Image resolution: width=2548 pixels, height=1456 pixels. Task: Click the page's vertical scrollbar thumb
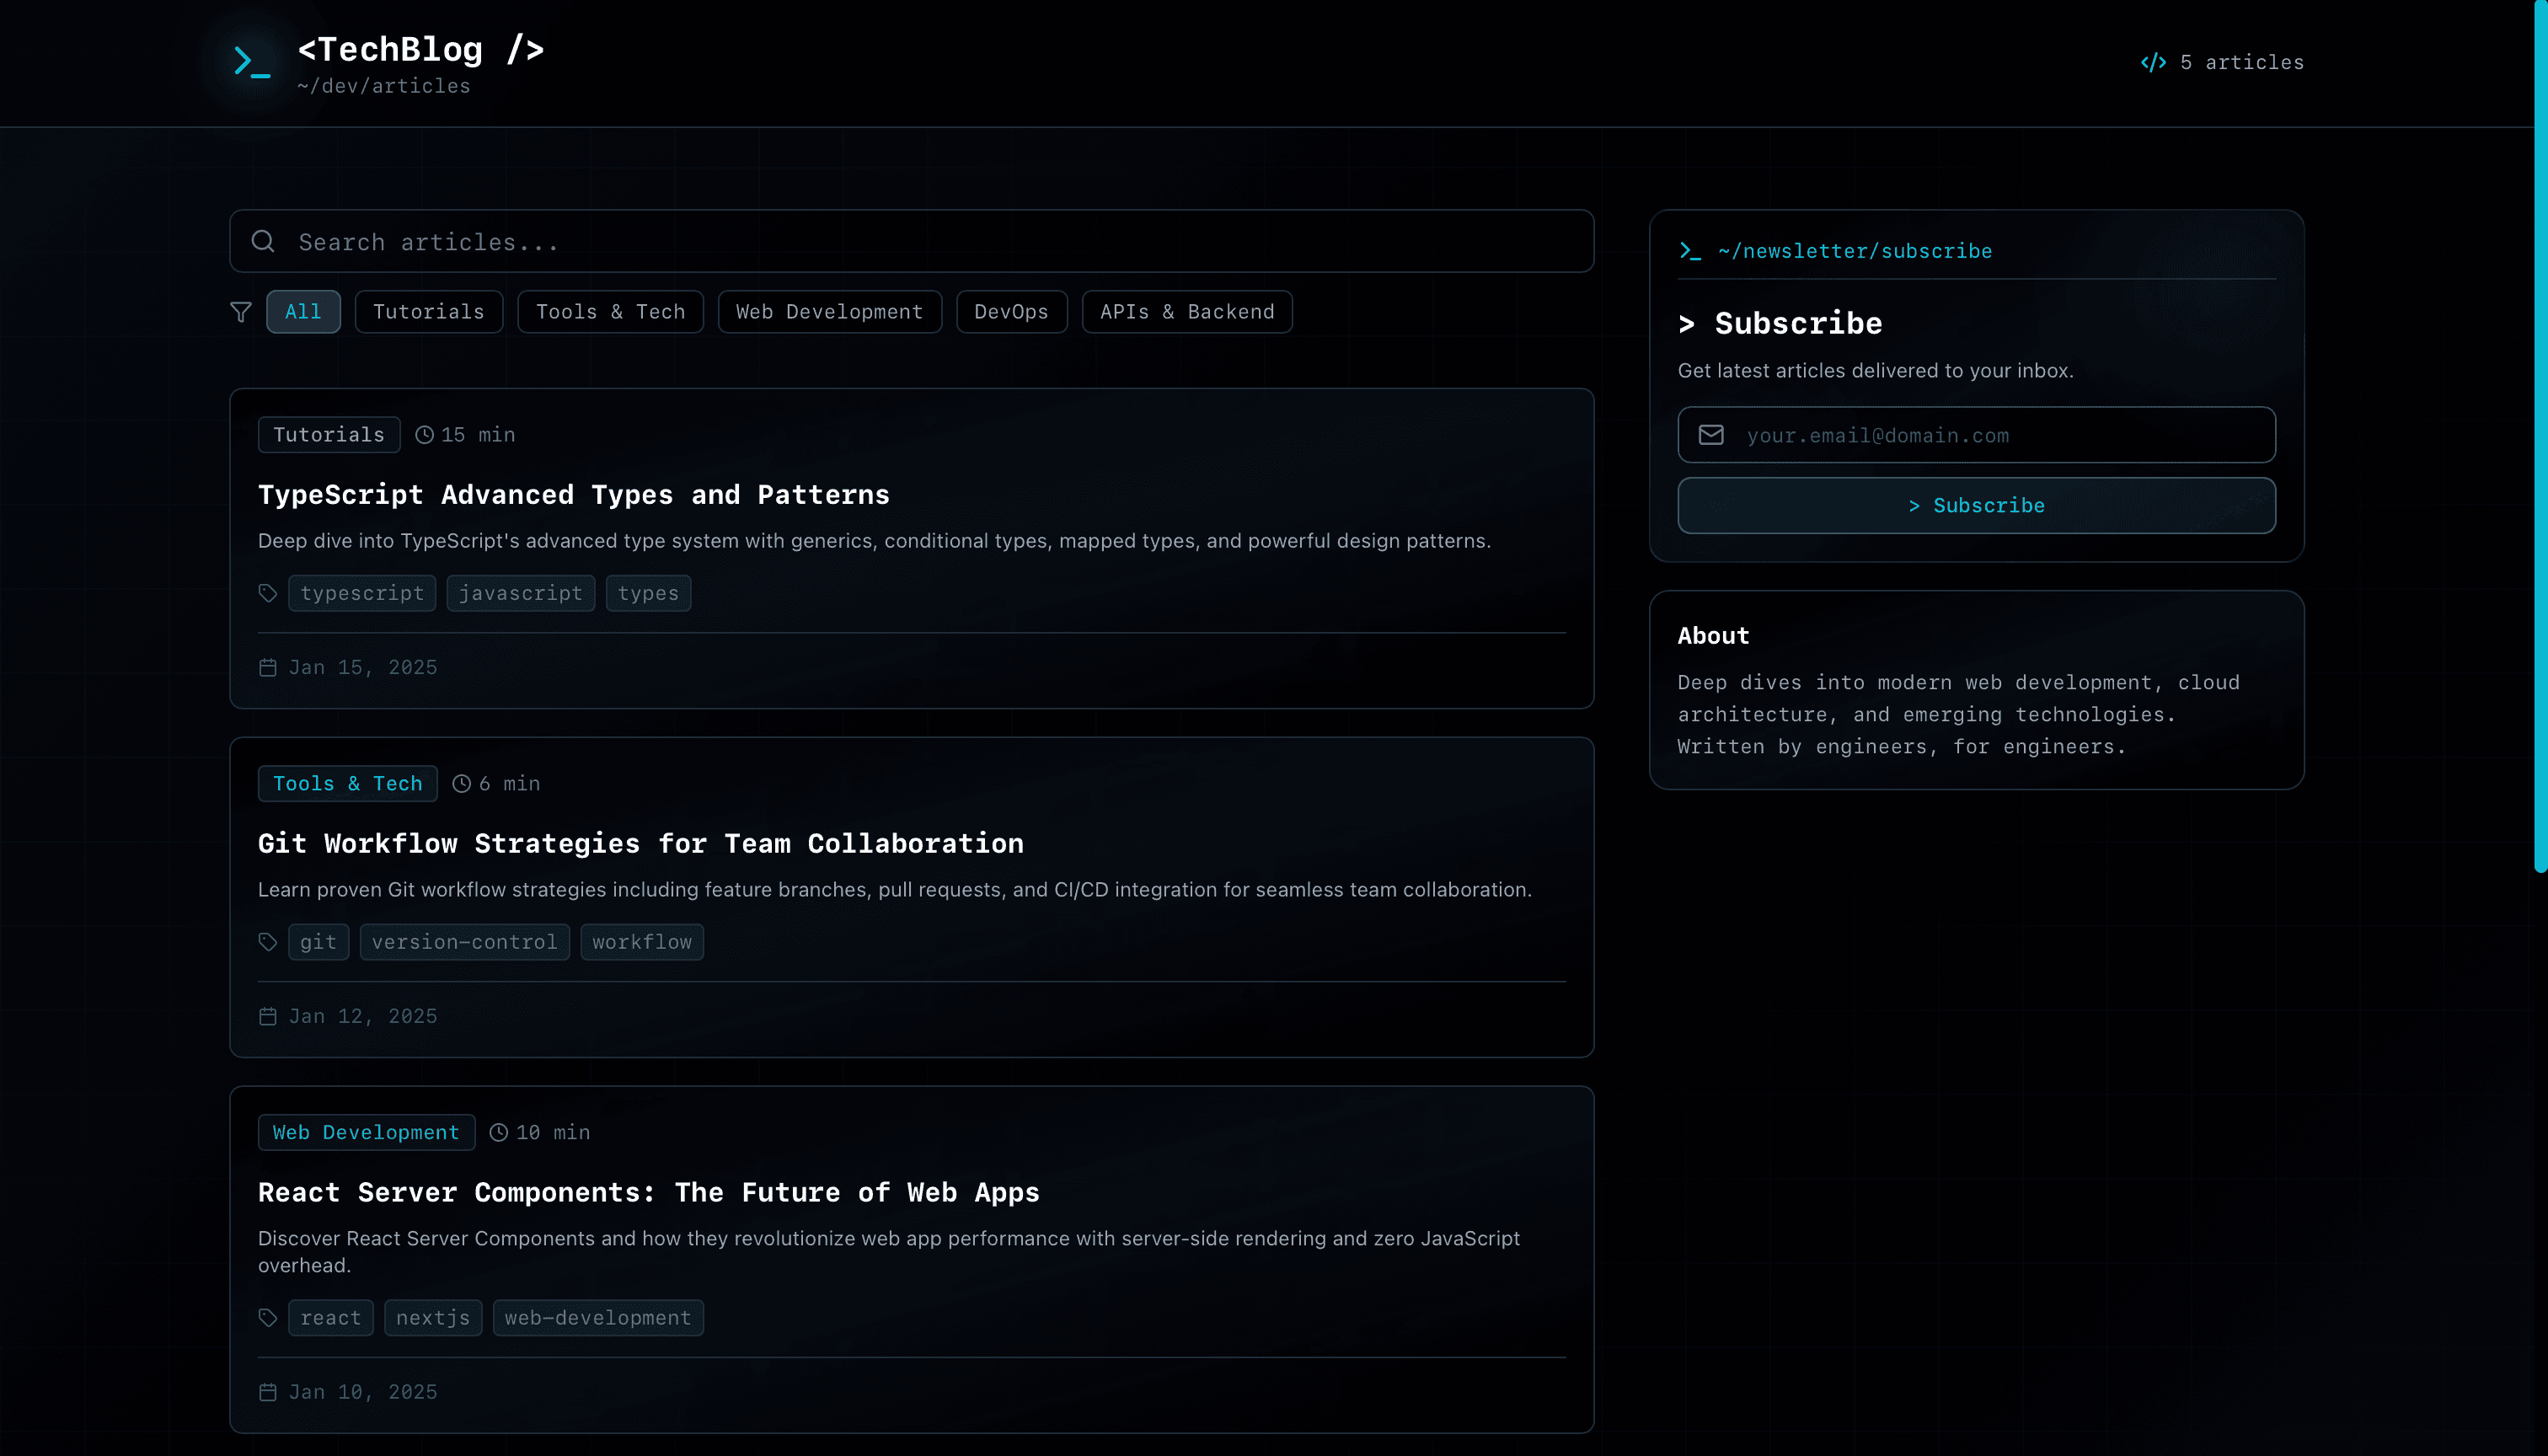click(2541, 436)
